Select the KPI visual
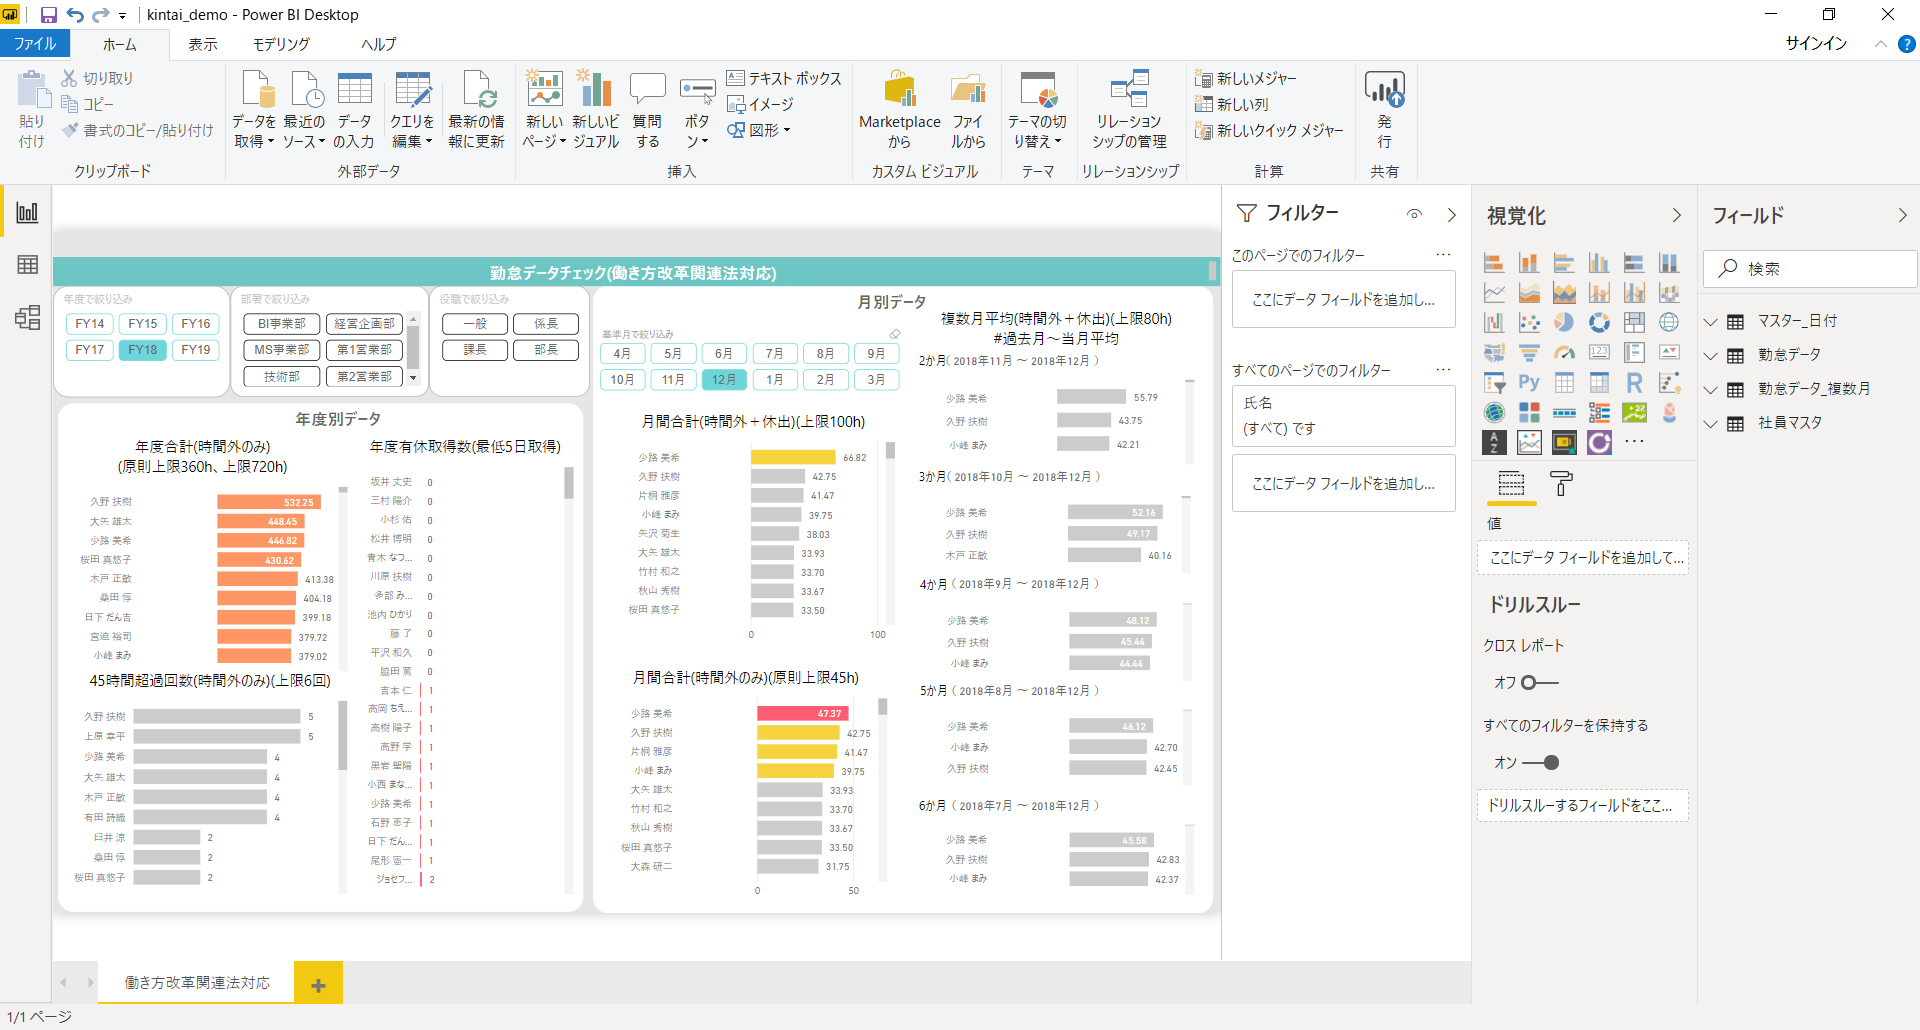The width and height of the screenshot is (1920, 1030). [1669, 352]
